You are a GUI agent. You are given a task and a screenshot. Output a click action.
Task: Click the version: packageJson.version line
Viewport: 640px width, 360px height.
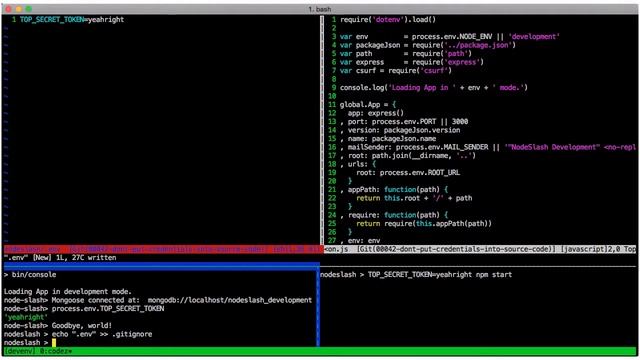(400, 130)
